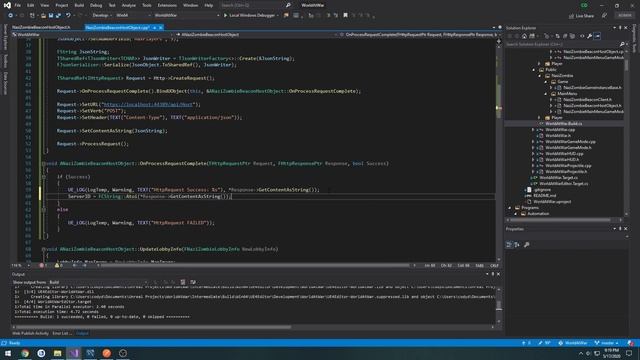The height and width of the screenshot is (360, 640).
Task: Collapse the MainMenu folder in Solution Explorer
Action: (546, 93)
